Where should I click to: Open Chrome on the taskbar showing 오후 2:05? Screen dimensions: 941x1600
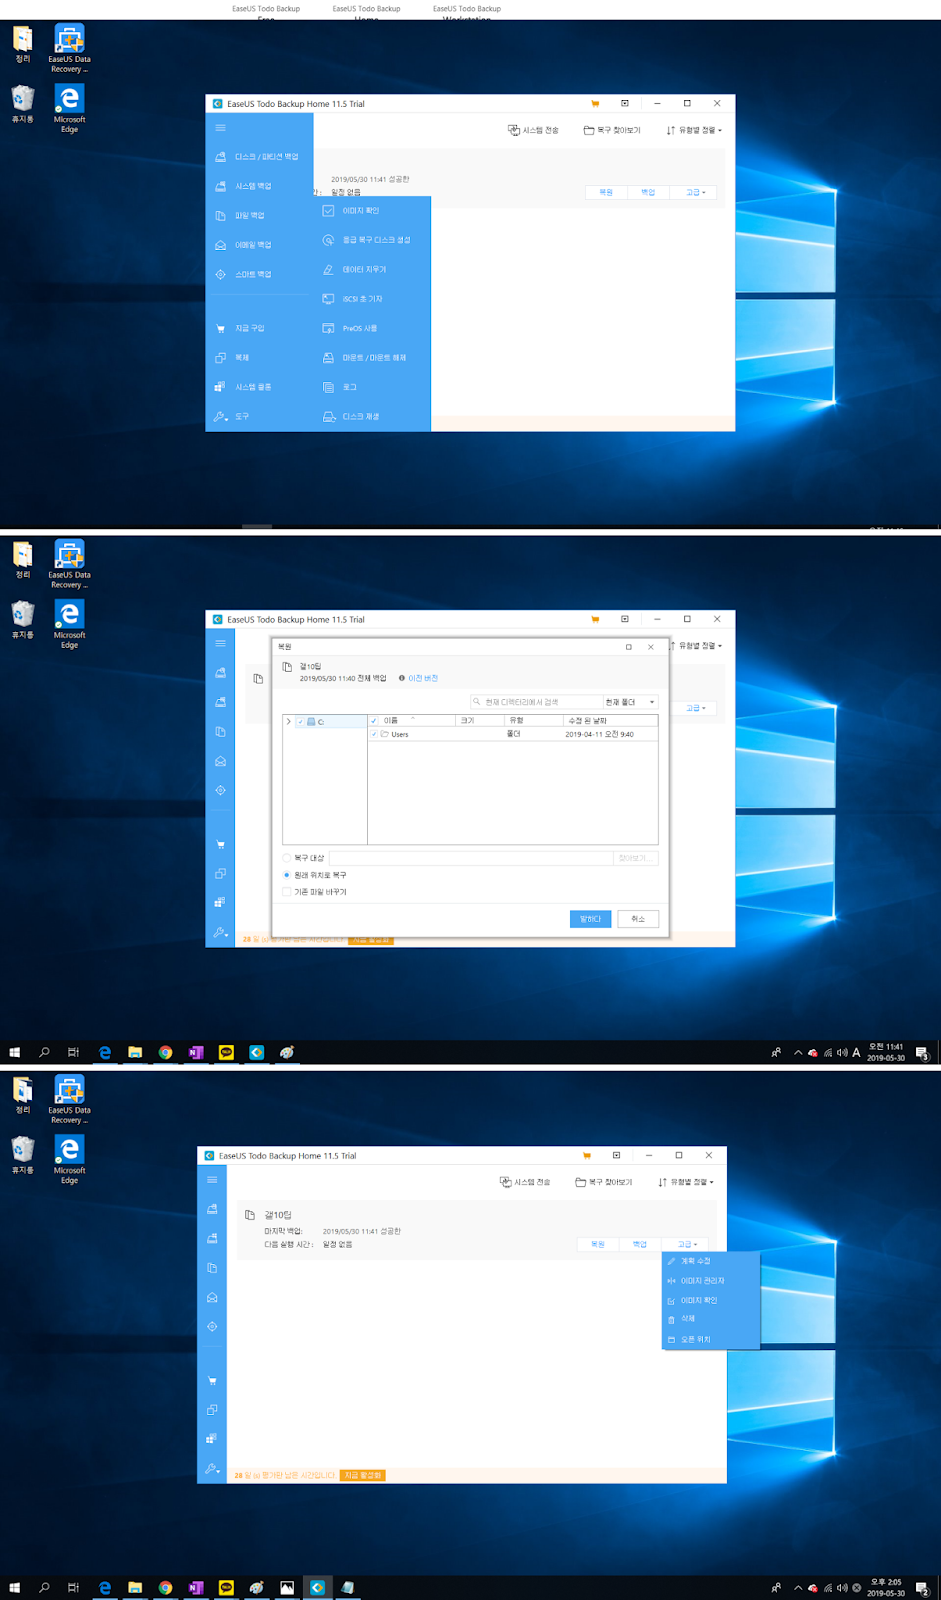coord(165,1587)
